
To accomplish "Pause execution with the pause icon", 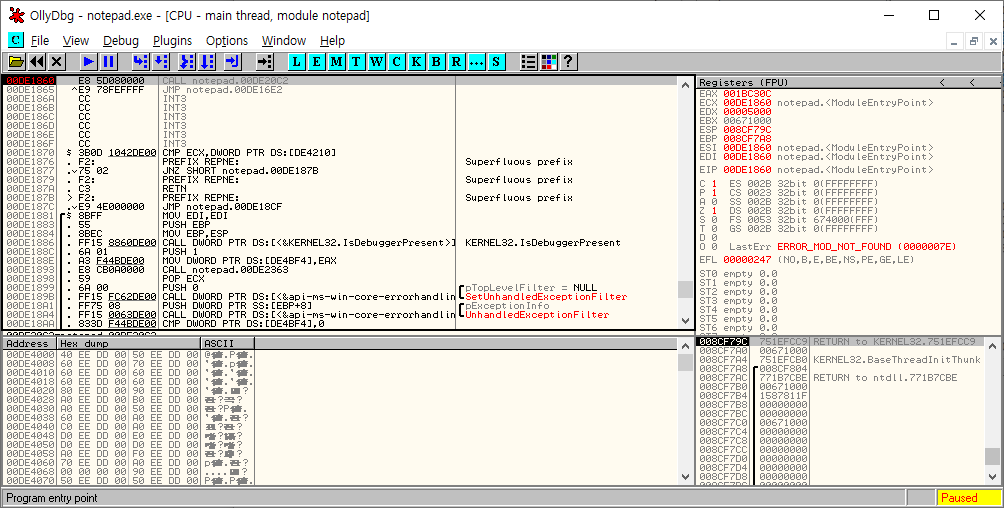I will pos(109,61).
